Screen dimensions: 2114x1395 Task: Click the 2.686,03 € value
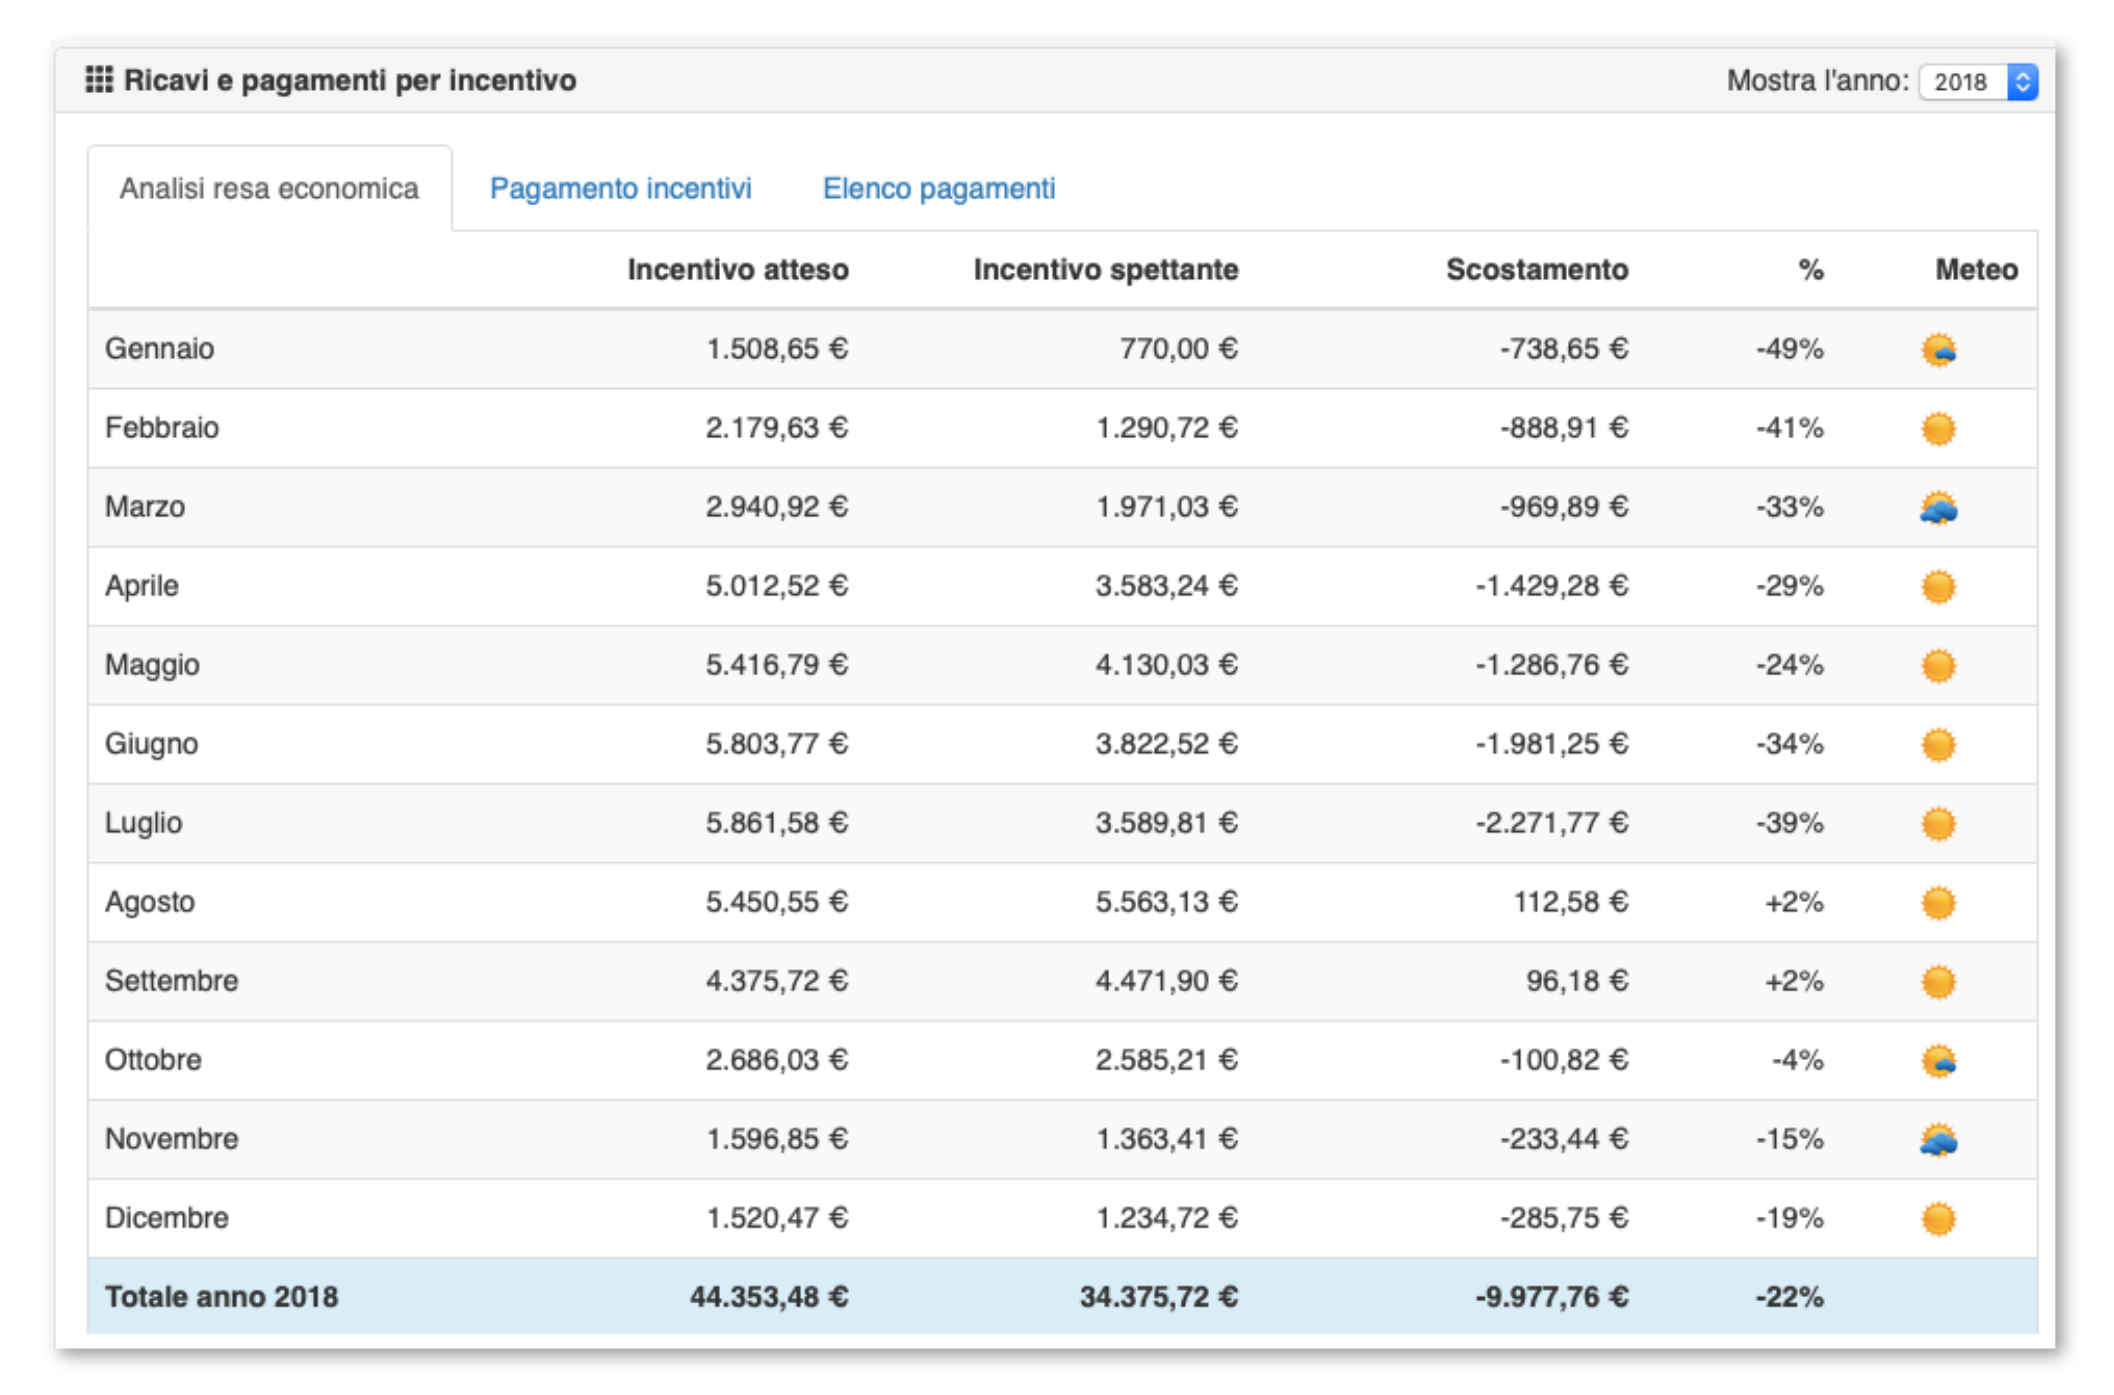[x=777, y=1059]
